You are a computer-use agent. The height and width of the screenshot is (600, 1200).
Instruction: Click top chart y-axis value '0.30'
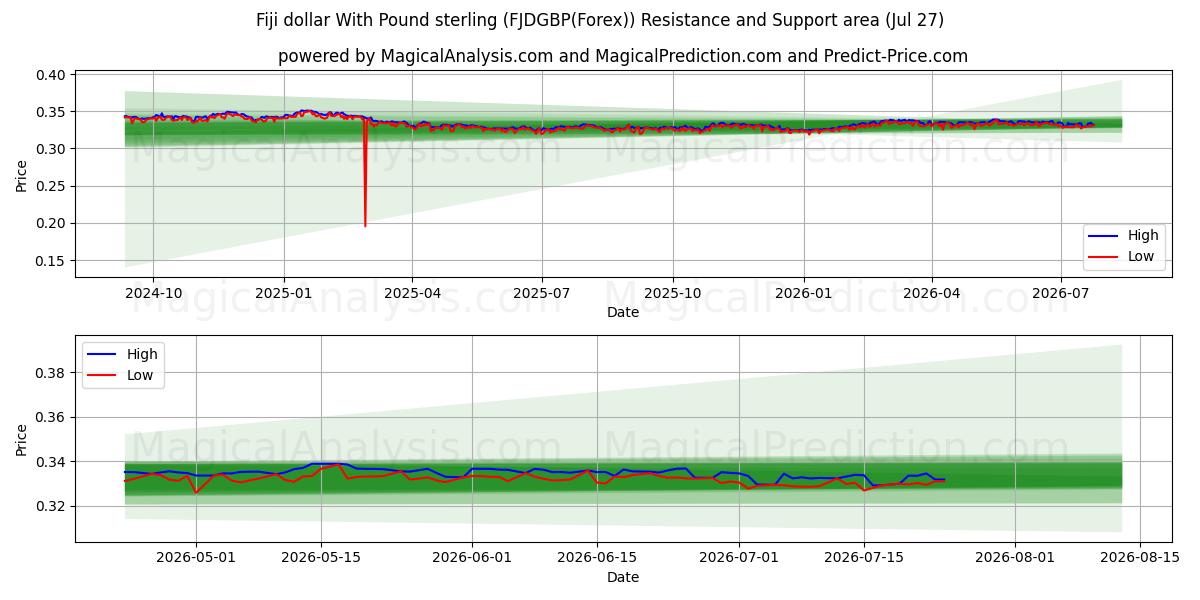tap(51, 149)
